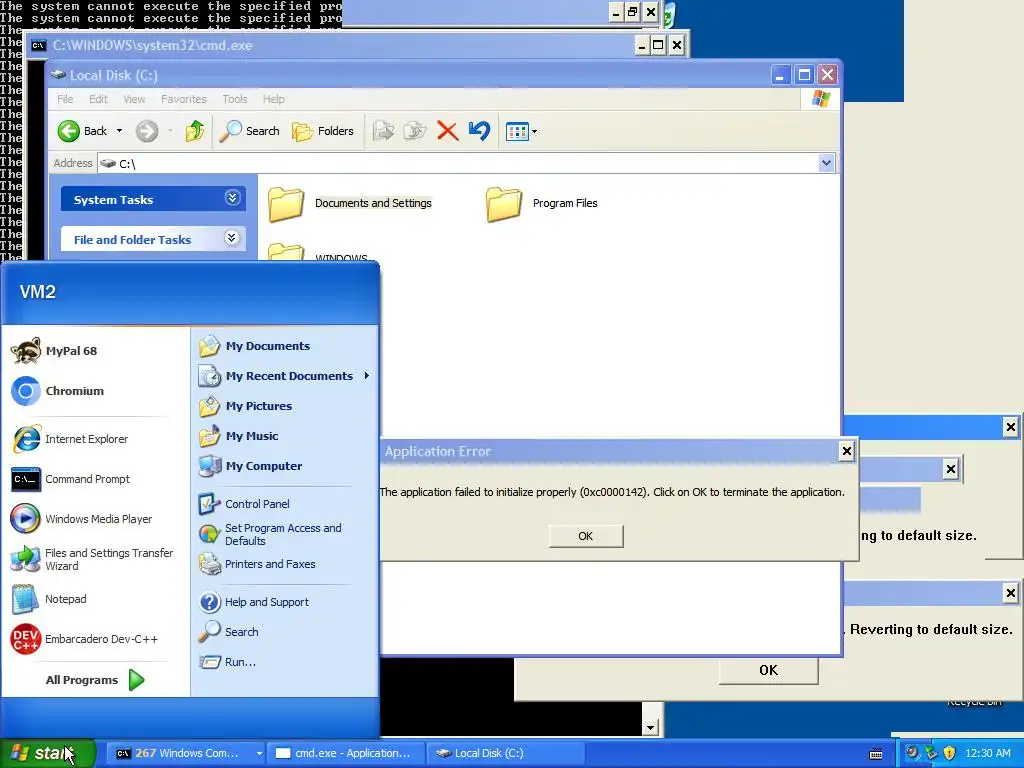The image size is (1024, 768).
Task: Open Control Panel
Action: click(244, 504)
